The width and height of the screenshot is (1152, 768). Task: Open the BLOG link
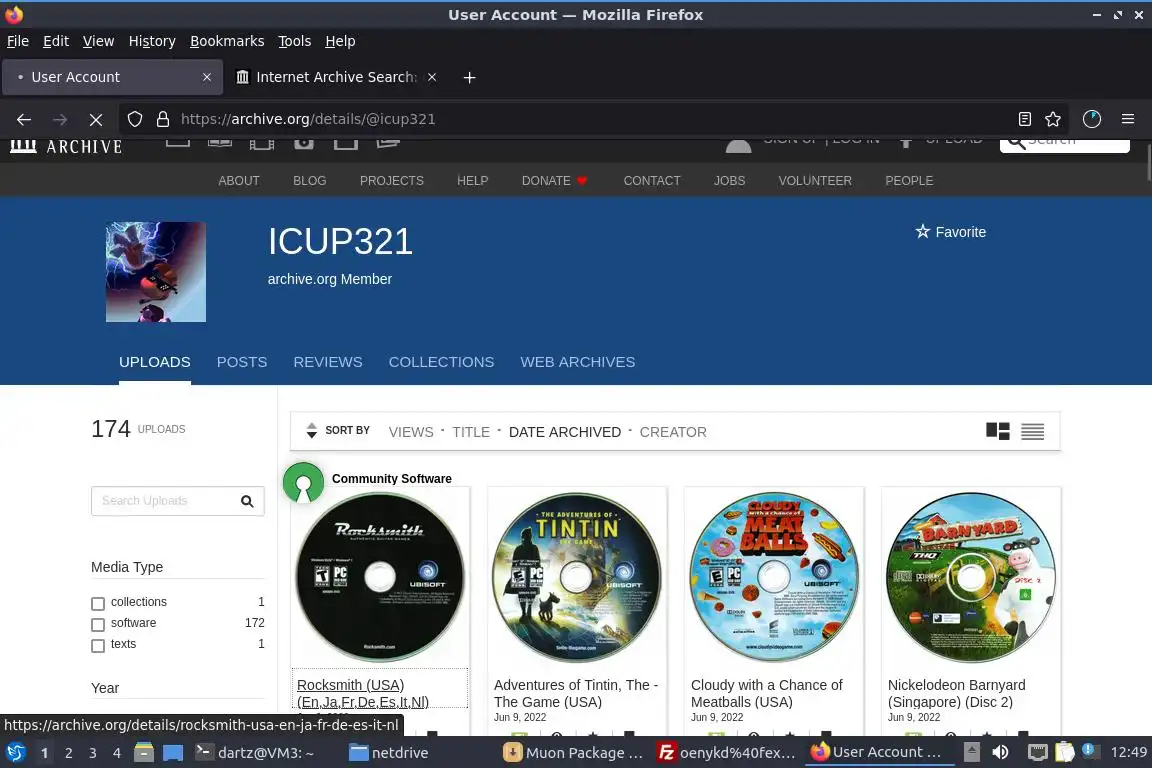pyautogui.click(x=309, y=181)
